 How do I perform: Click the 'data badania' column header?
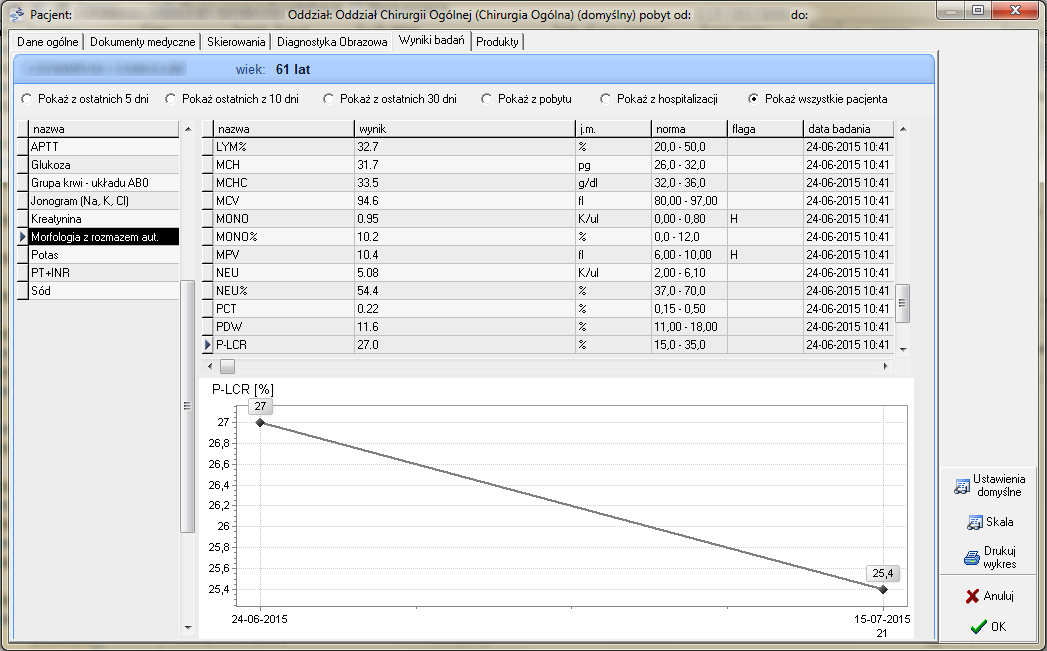pos(848,129)
